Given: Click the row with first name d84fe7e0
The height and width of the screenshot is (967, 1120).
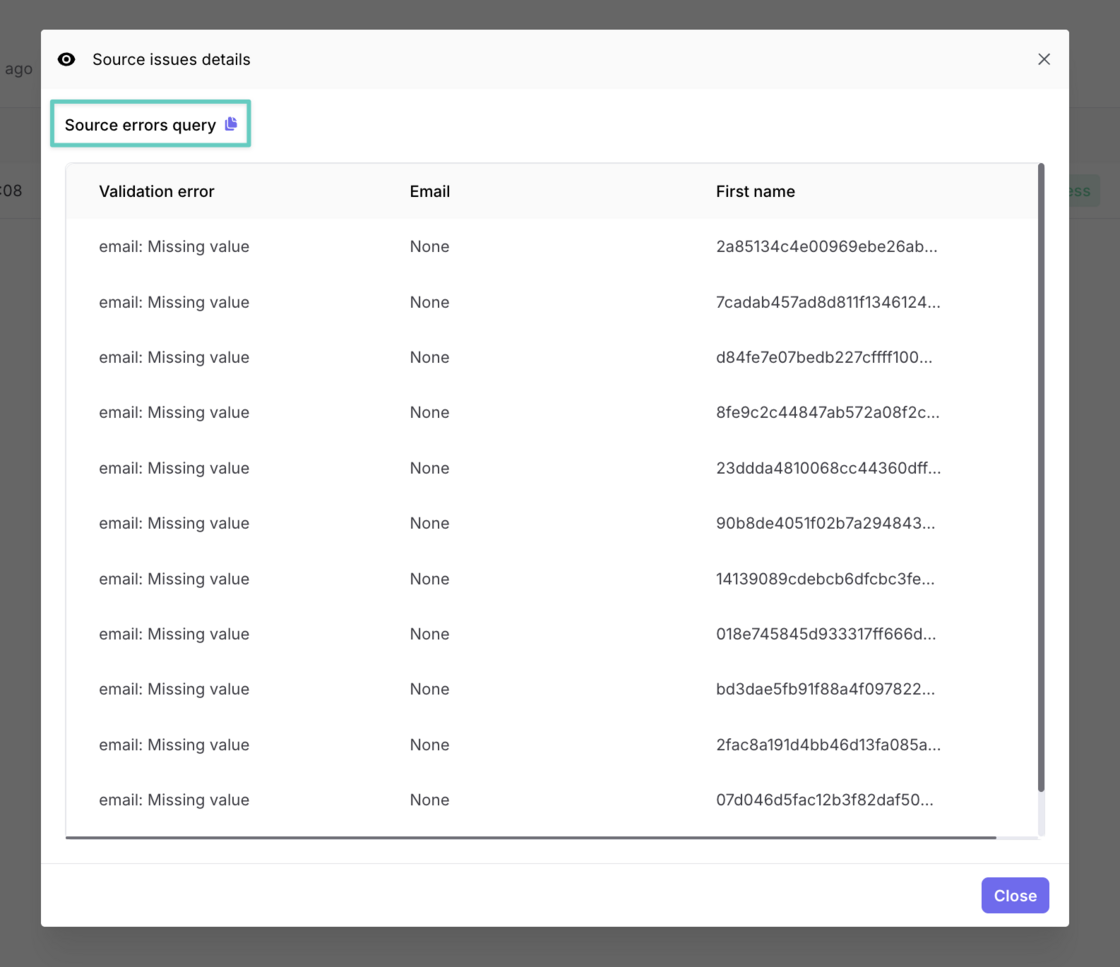Looking at the screenshot, I should coord(823,357).
